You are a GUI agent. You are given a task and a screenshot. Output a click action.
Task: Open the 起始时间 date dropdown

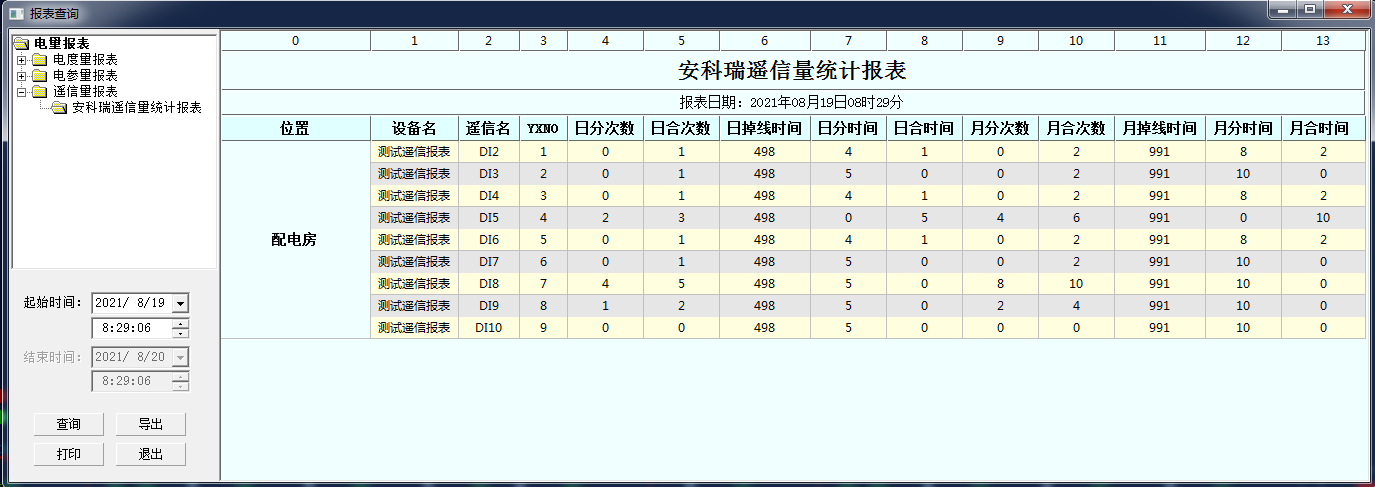pos(180,303)
